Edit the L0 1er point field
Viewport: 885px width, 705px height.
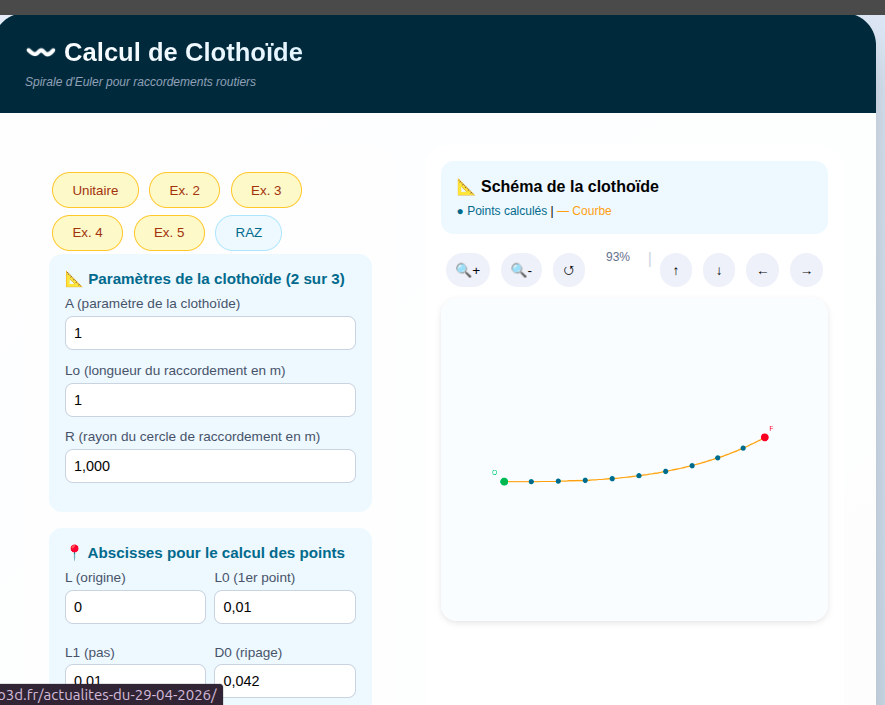(285, 607)
